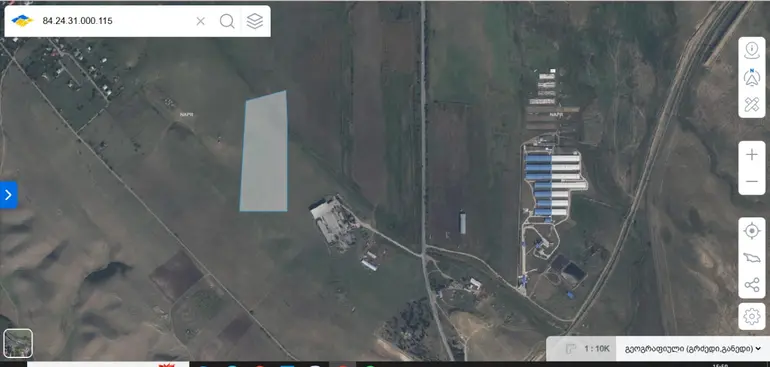This screenshot has width=770, height=367.
Task: Open the map info identify tool
Action: 751,50
